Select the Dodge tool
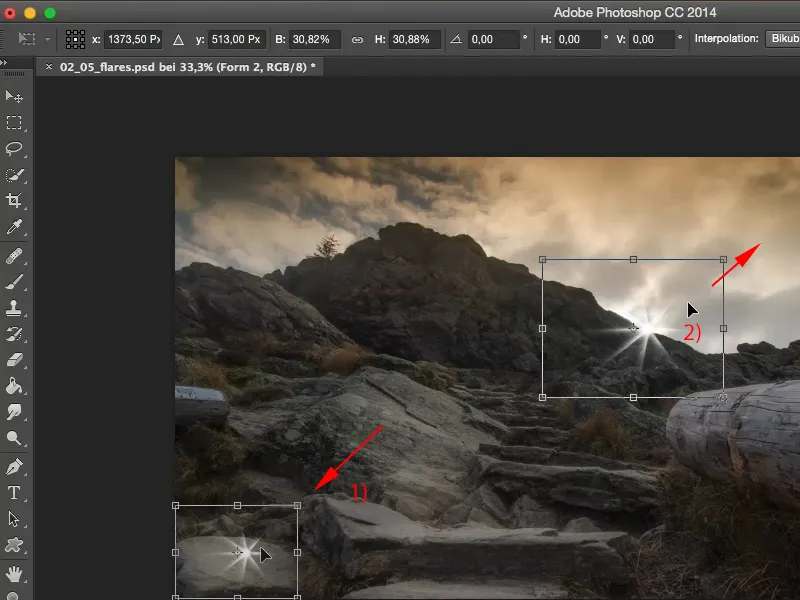 click(14, 438)
